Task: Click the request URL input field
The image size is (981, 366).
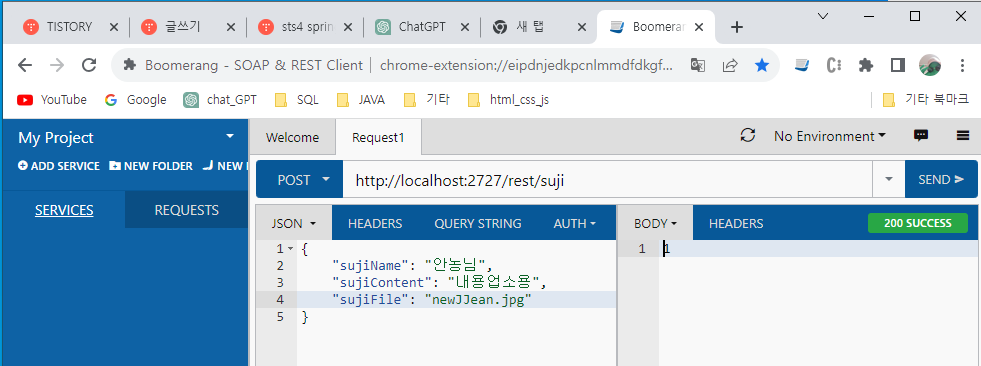Action: coord(607,180)
